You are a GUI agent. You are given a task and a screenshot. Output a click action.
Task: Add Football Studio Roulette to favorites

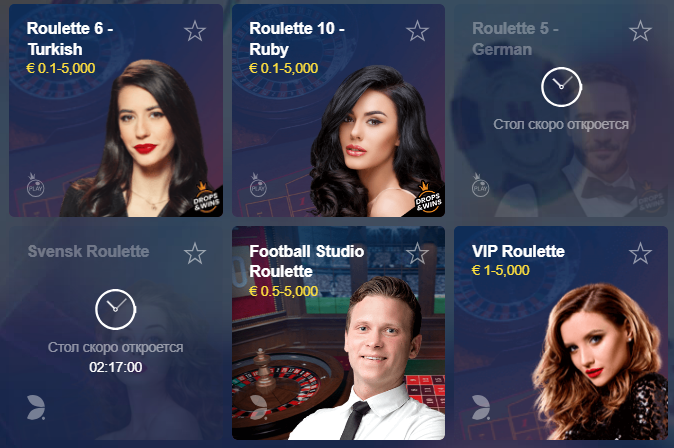417,253
